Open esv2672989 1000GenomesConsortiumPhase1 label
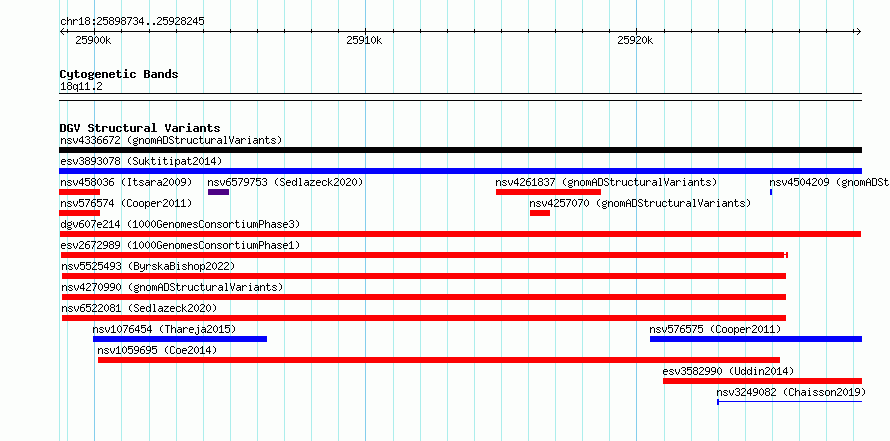The height and width of the screenshot is (441, 890). point(180,245)
